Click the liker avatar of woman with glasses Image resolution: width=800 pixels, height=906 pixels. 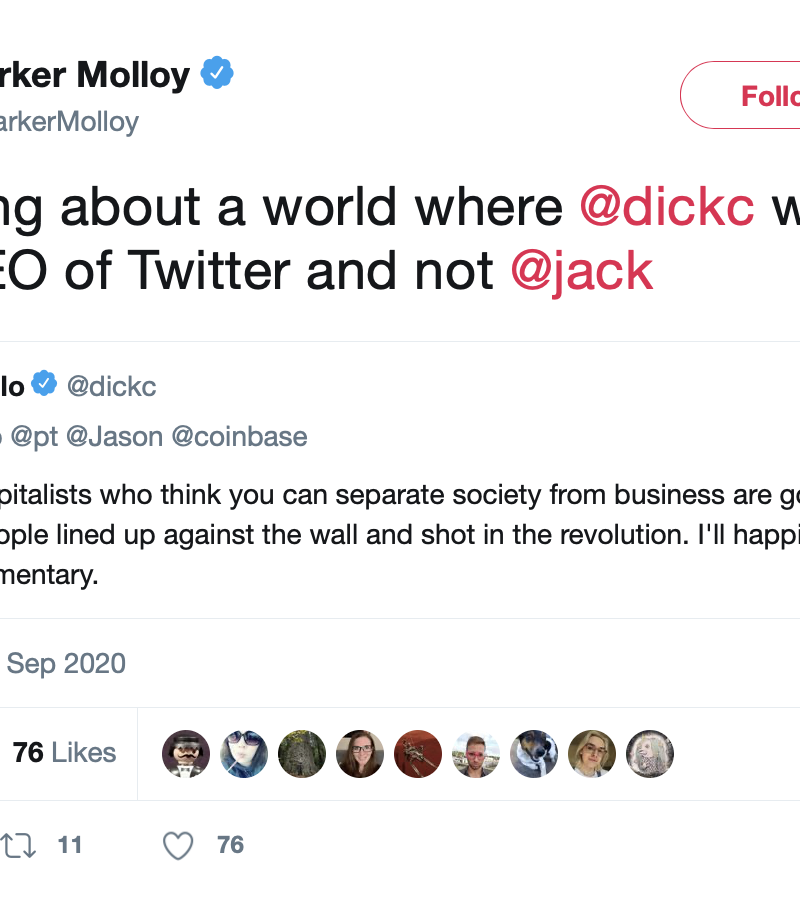pos(360,754)
